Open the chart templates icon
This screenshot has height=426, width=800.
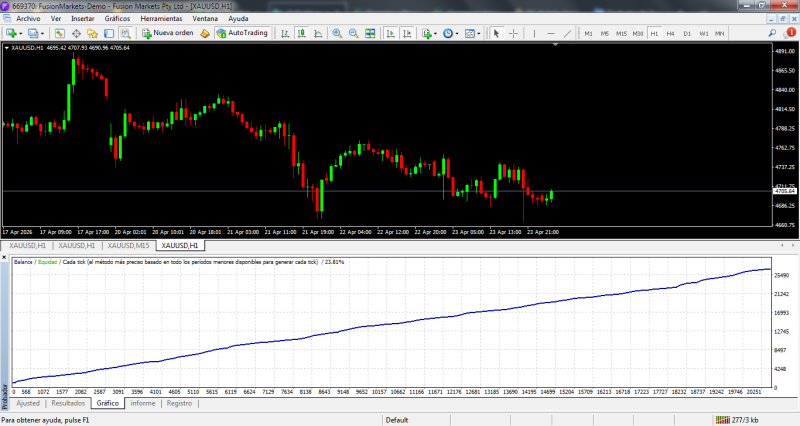[x=470, y=33]
